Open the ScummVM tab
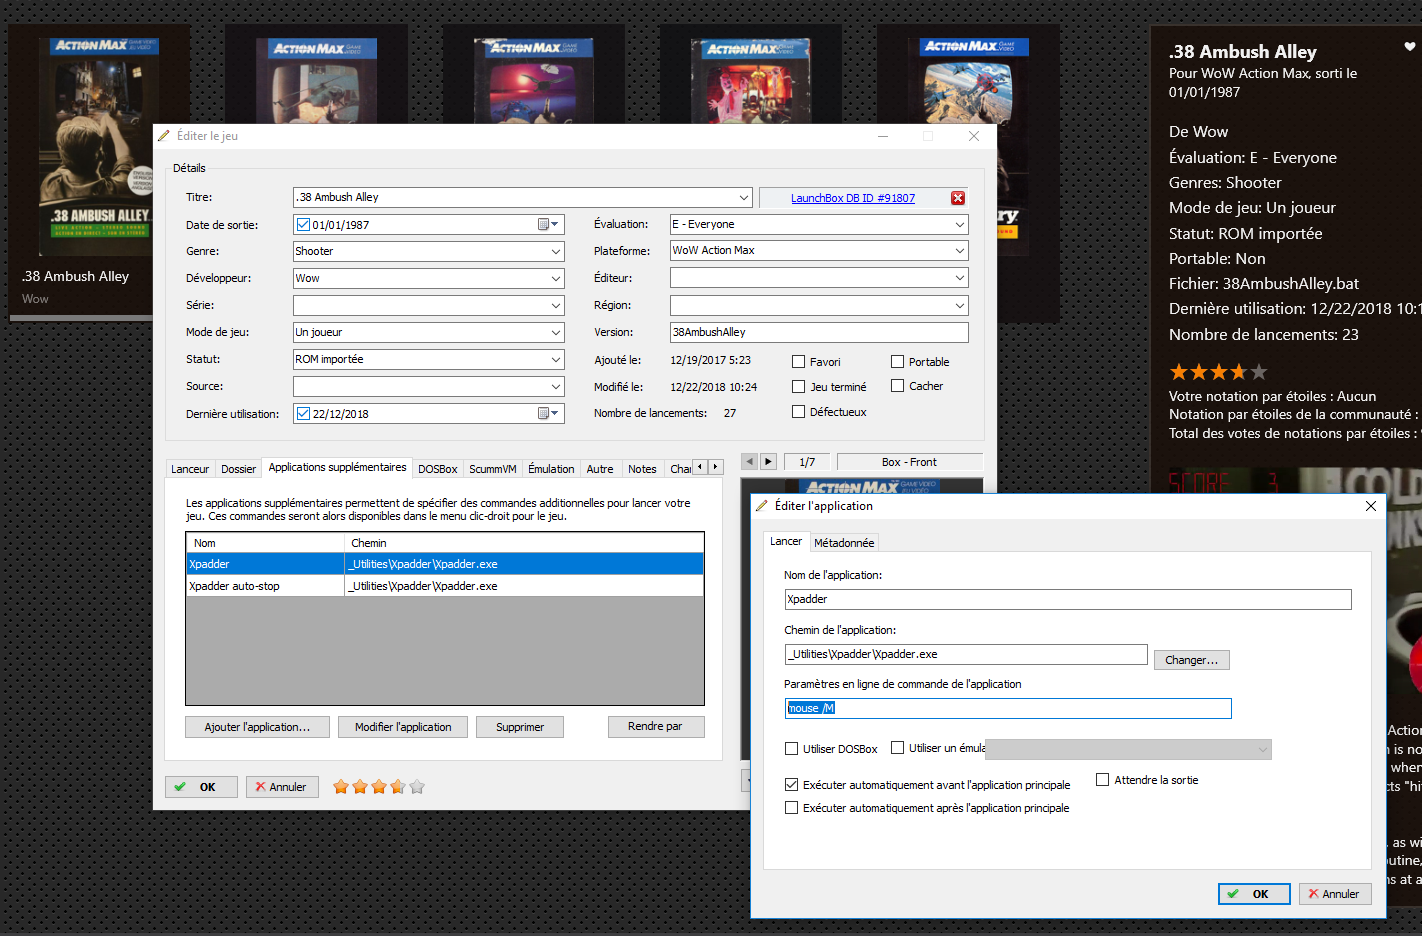The image size is (1422, 936). [x=493, y=469]
